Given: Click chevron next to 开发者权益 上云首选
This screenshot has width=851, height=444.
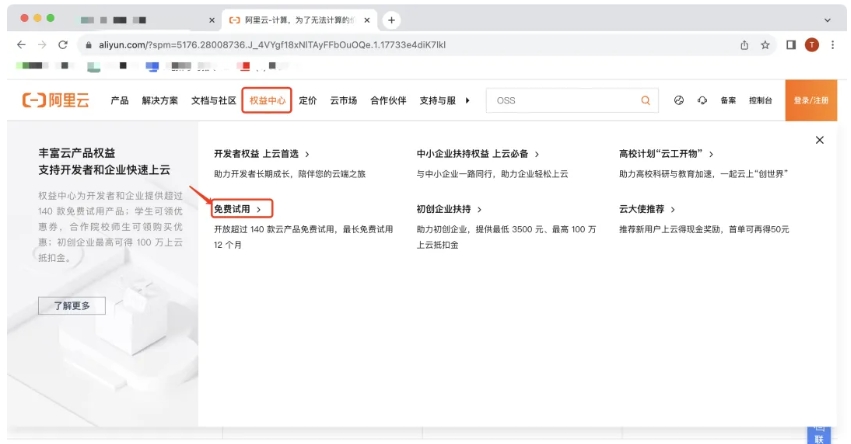Looking at the screenshot, I should 307,154.
